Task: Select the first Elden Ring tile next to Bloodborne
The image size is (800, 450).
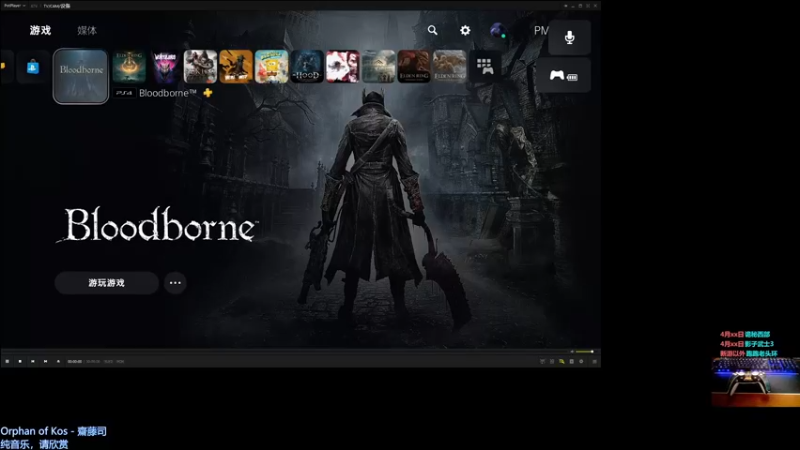Action: pos(129,66)
